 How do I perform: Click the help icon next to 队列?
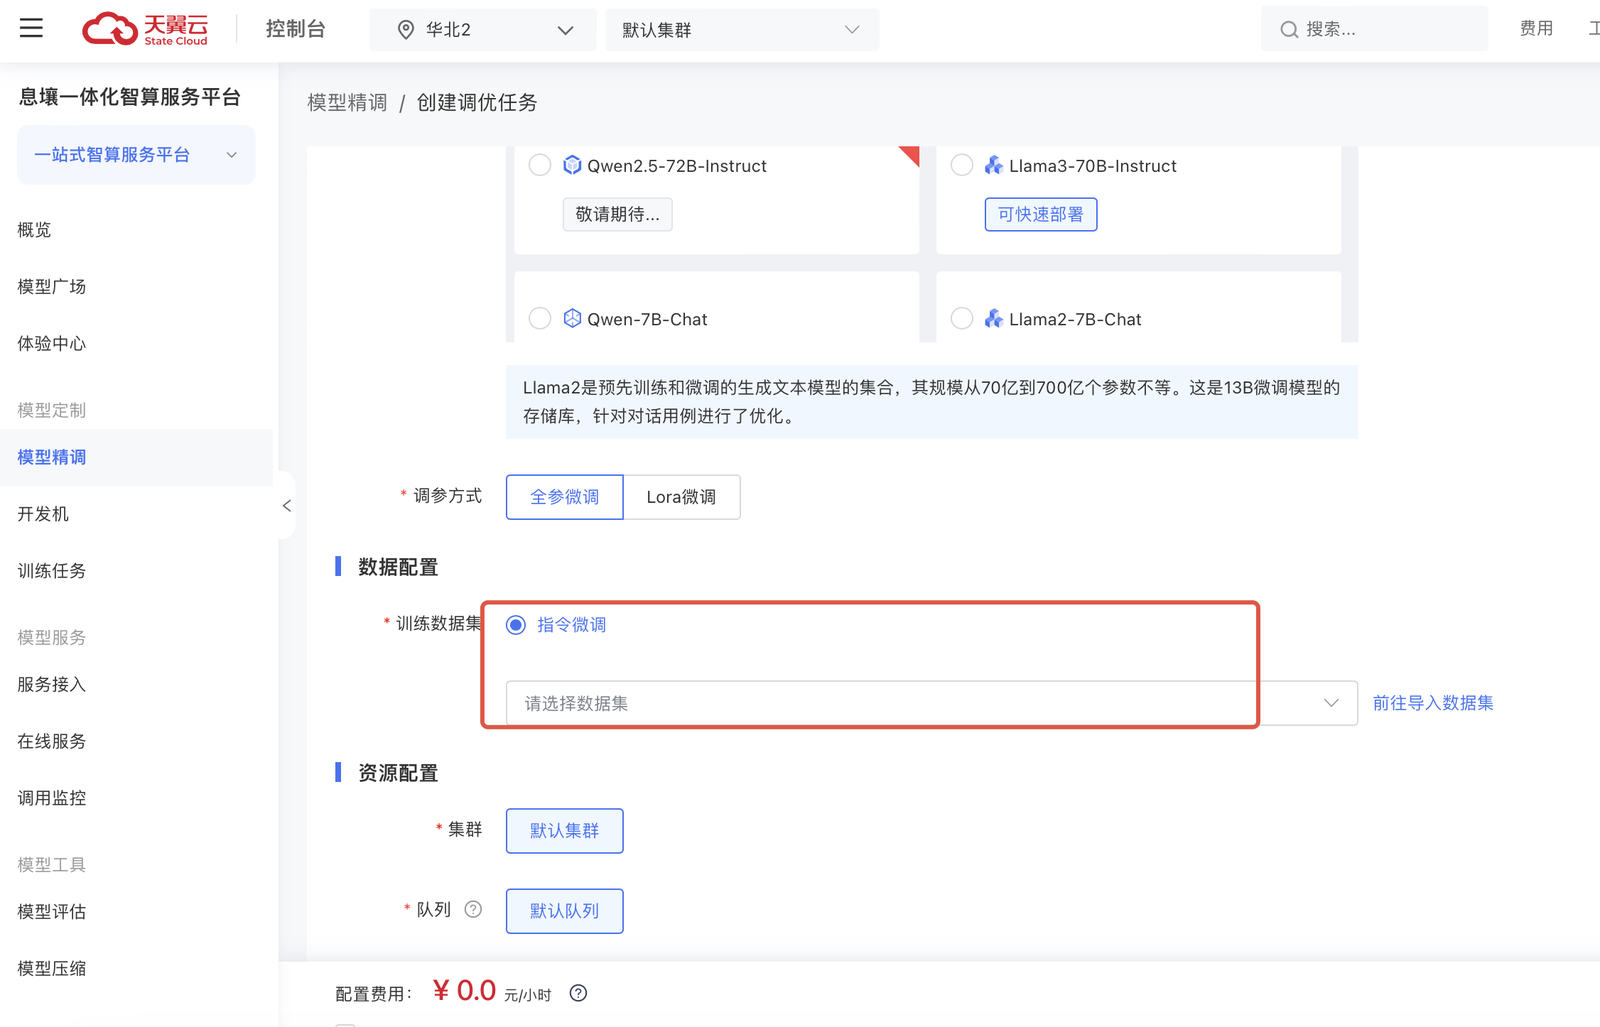tap(474, 909)
